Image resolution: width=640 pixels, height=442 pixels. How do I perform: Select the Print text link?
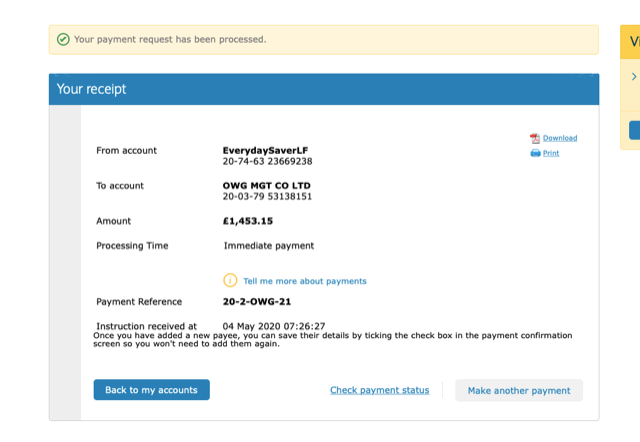pyautogui.click(x=551, y=153)
